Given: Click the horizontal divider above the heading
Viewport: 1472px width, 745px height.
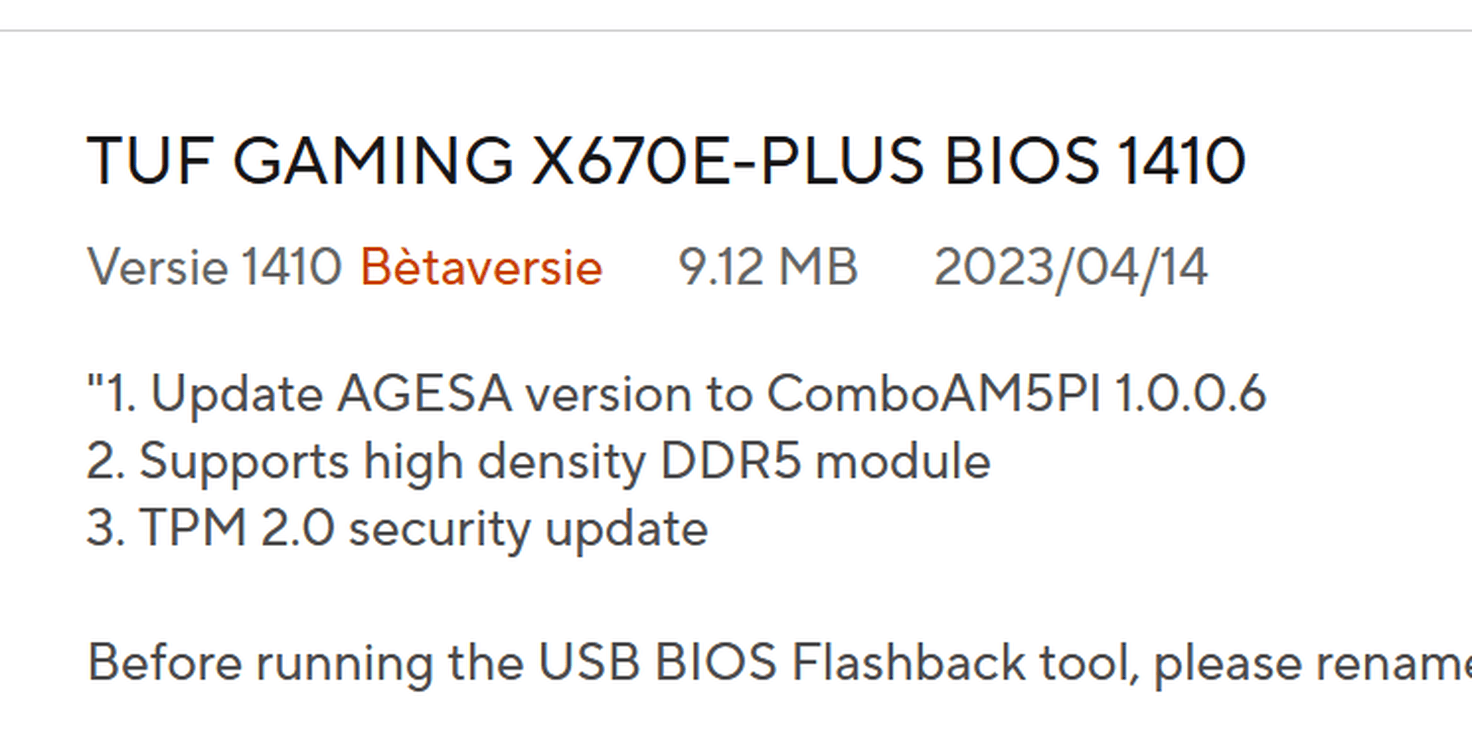Looking at the screenshot, I should [736, 31].
